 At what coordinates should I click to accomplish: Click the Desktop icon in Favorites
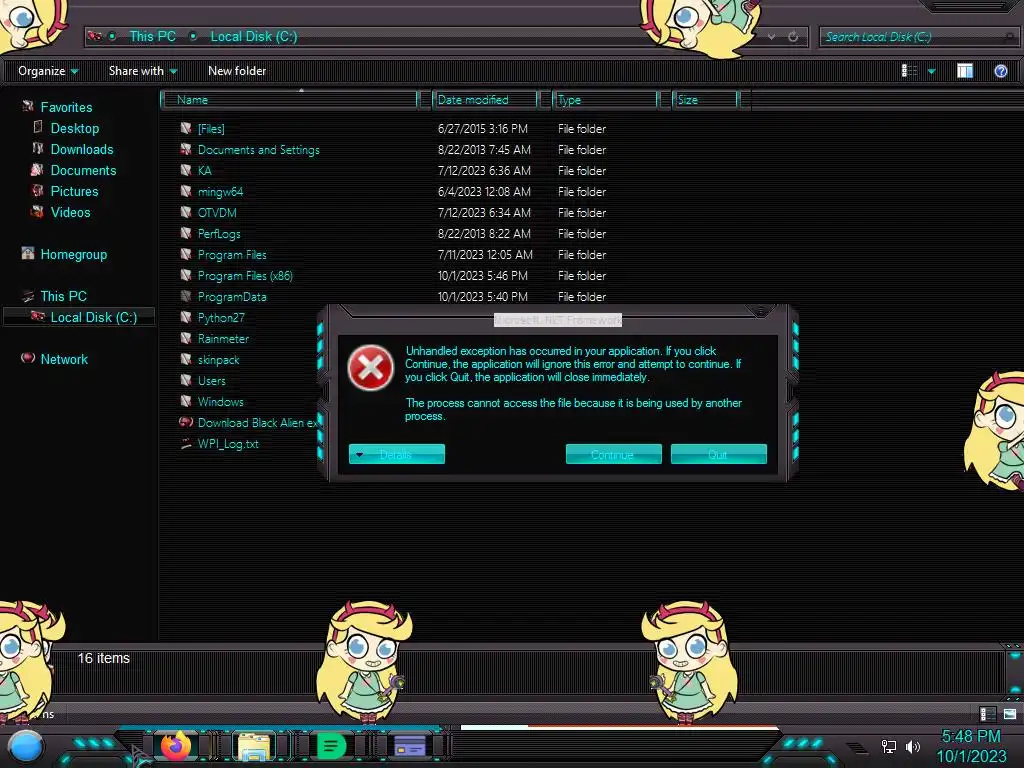[37, 127]
